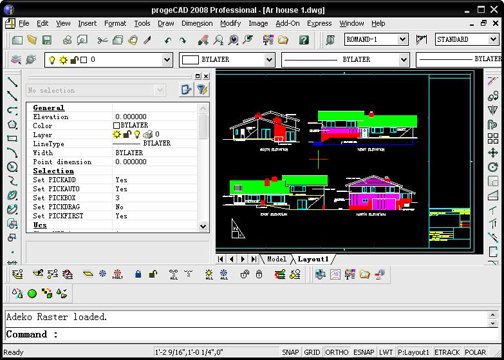Click the New drawing icon

point(17,40)
